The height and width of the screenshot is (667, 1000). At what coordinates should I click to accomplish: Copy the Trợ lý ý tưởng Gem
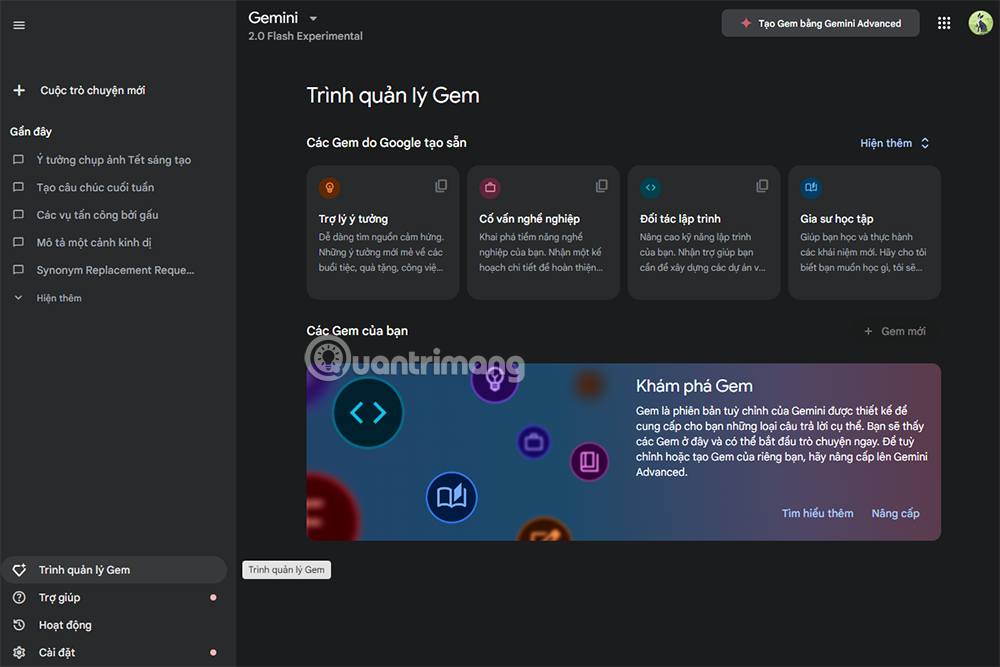(441, 186)
